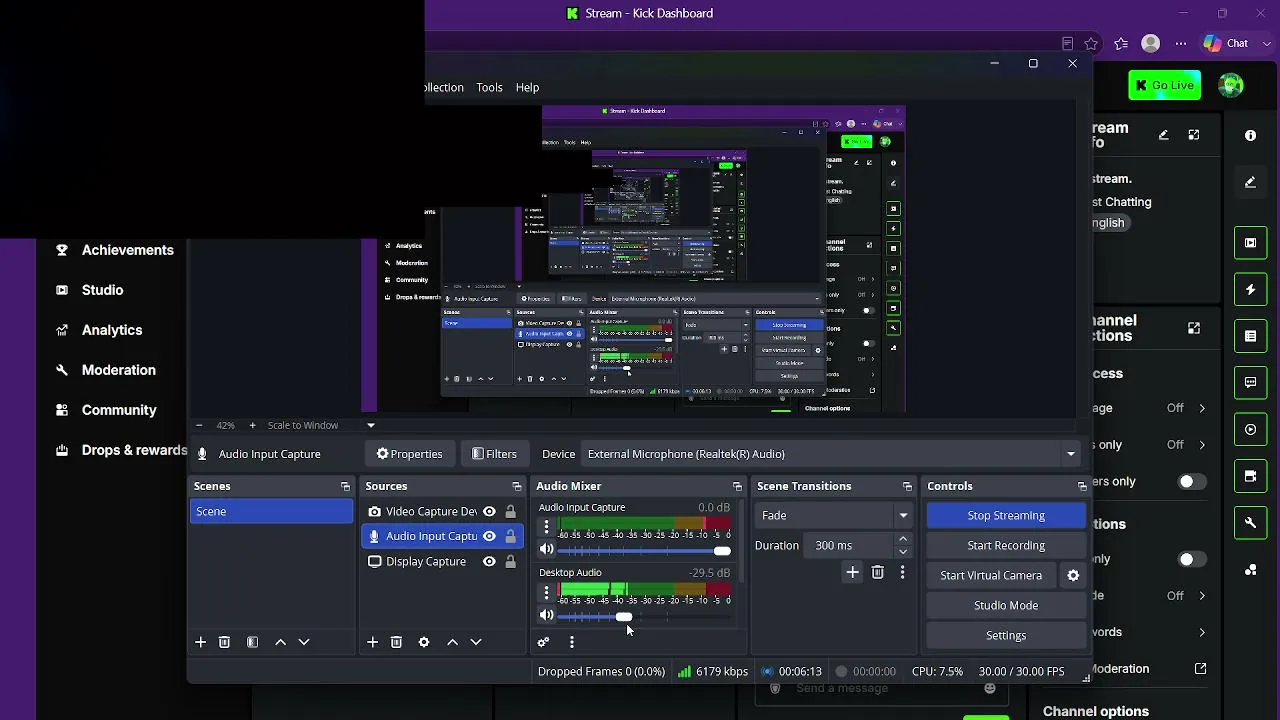Hide the Video Capture Device source
The width and height of the screenshot is (1280, 720).
pyautogui.click(x=489, y=511)
